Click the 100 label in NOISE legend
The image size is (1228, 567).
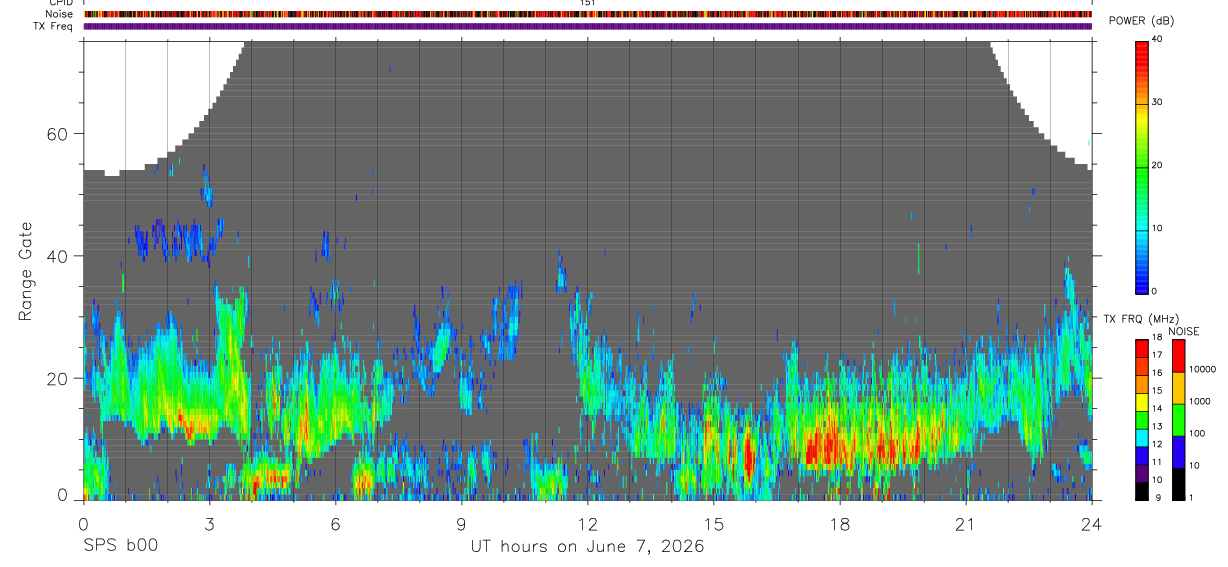pos(1198,433)
